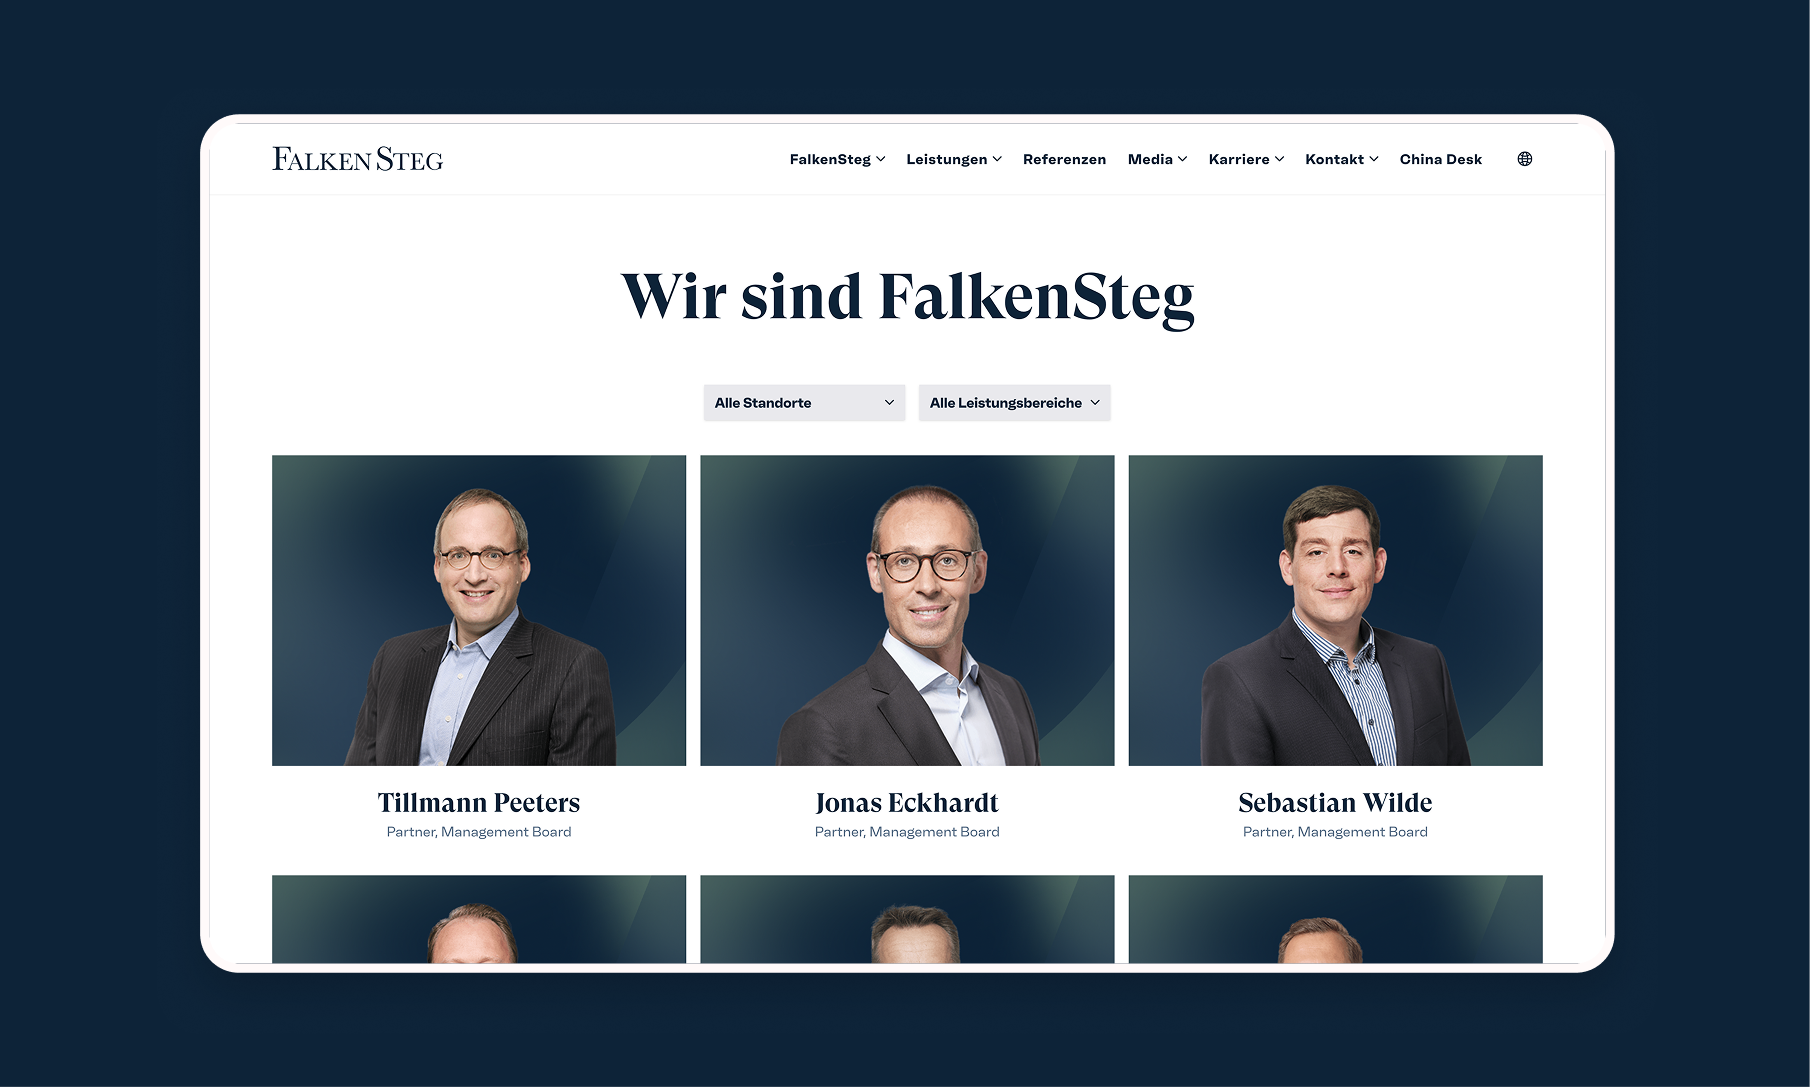Click the Sebastian Wilde name link
1810x1087 pixels.
coord(1335,803)
